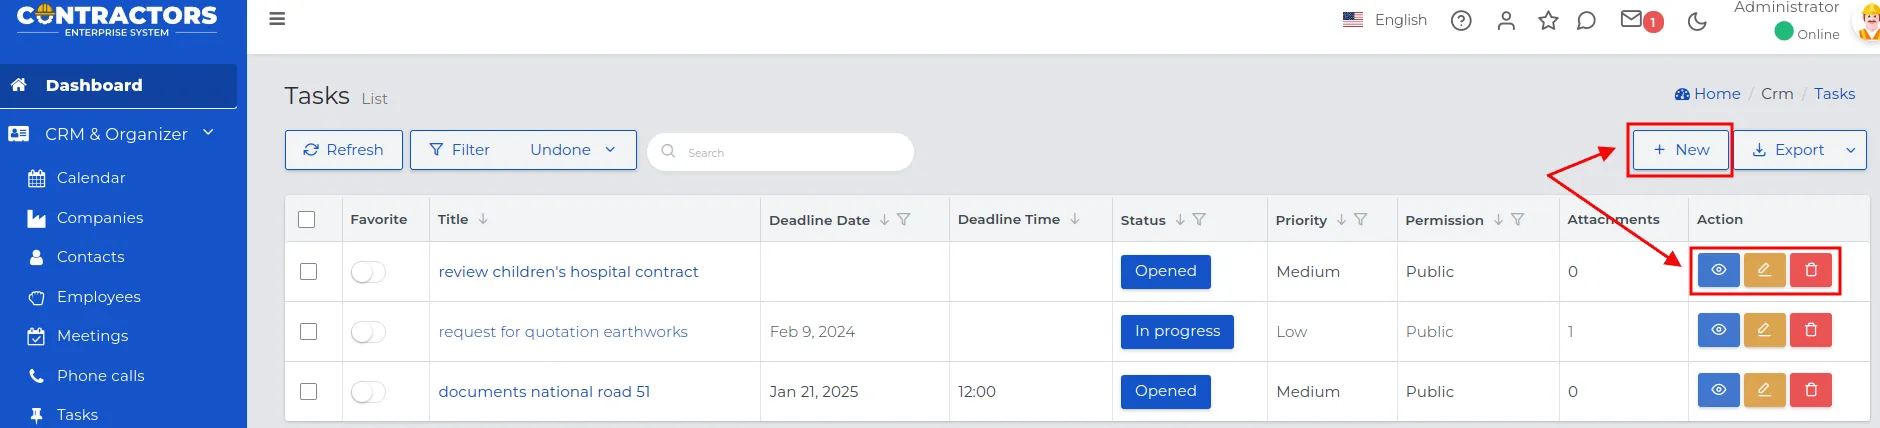
Task: Switch to dark mode with moon icon
Action: [1697, 21]
